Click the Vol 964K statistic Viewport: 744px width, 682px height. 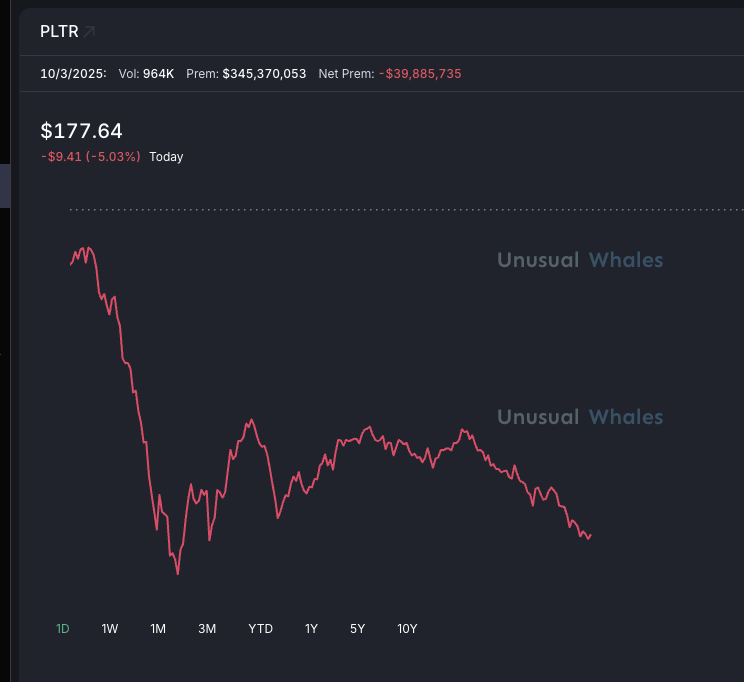click(146, 74)
